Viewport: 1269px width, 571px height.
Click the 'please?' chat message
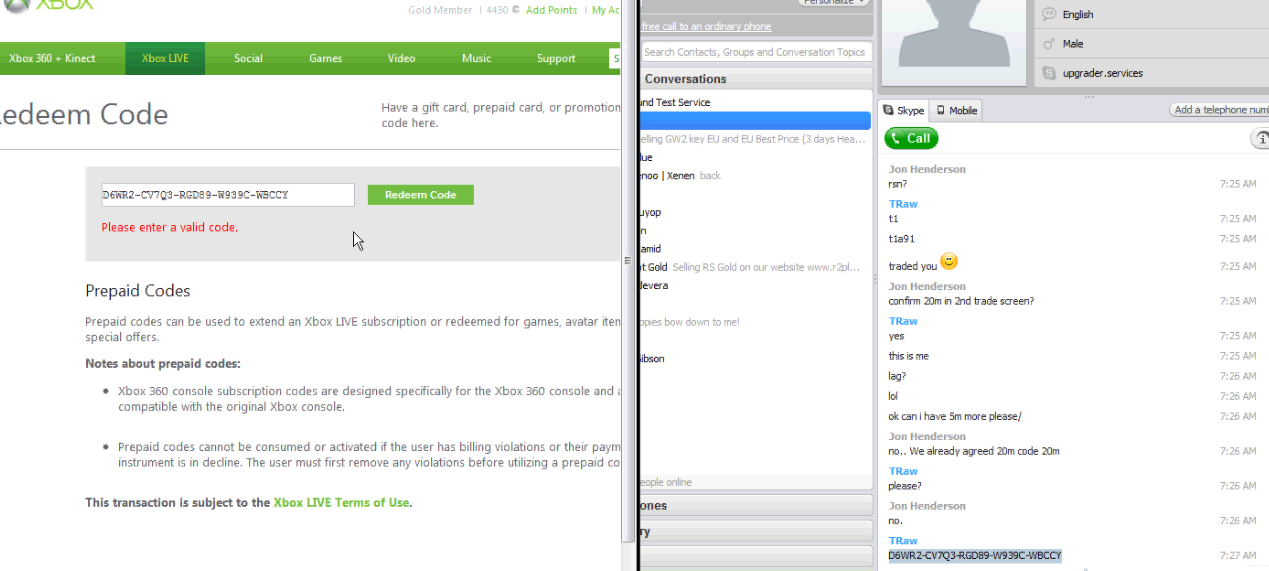[x=904, y=486]
